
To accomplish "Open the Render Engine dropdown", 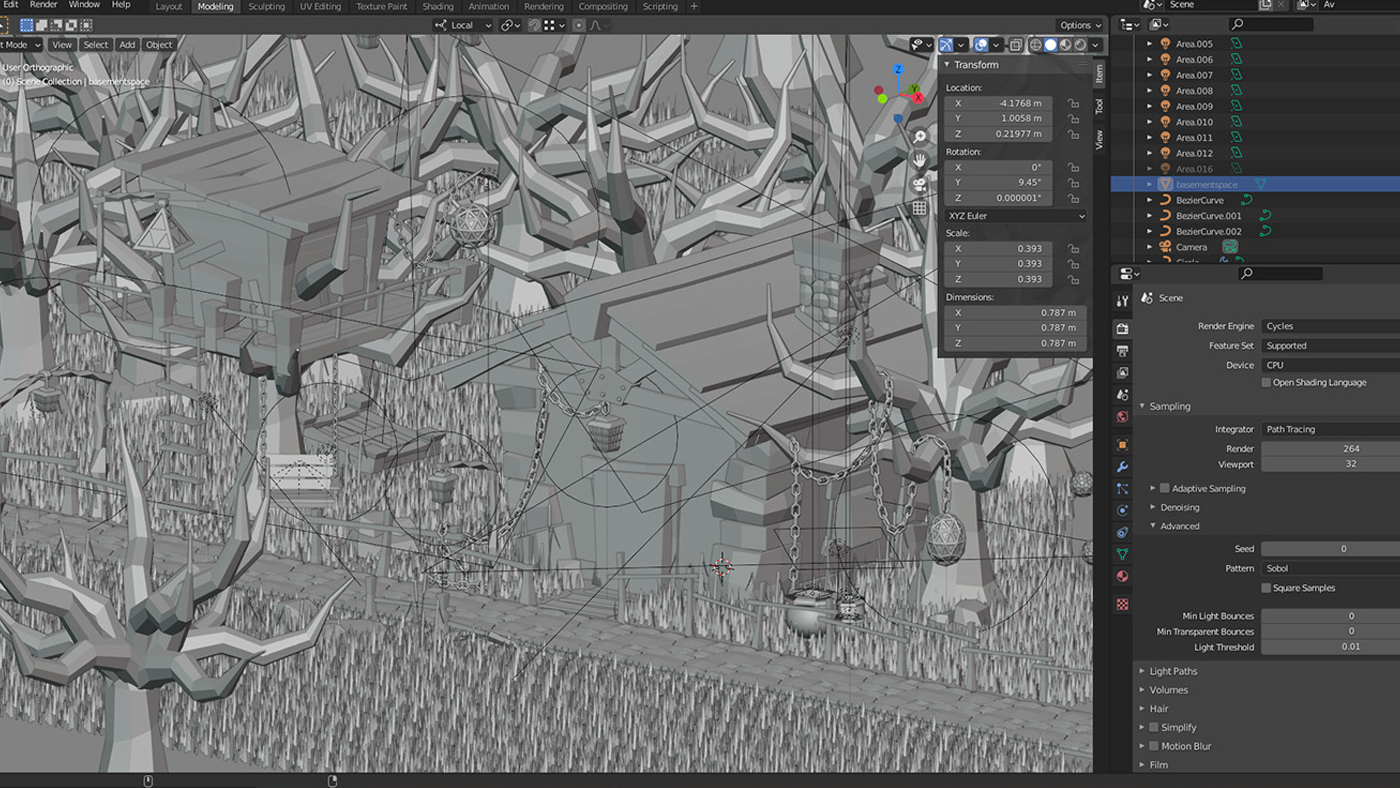I will point(1330,325).
